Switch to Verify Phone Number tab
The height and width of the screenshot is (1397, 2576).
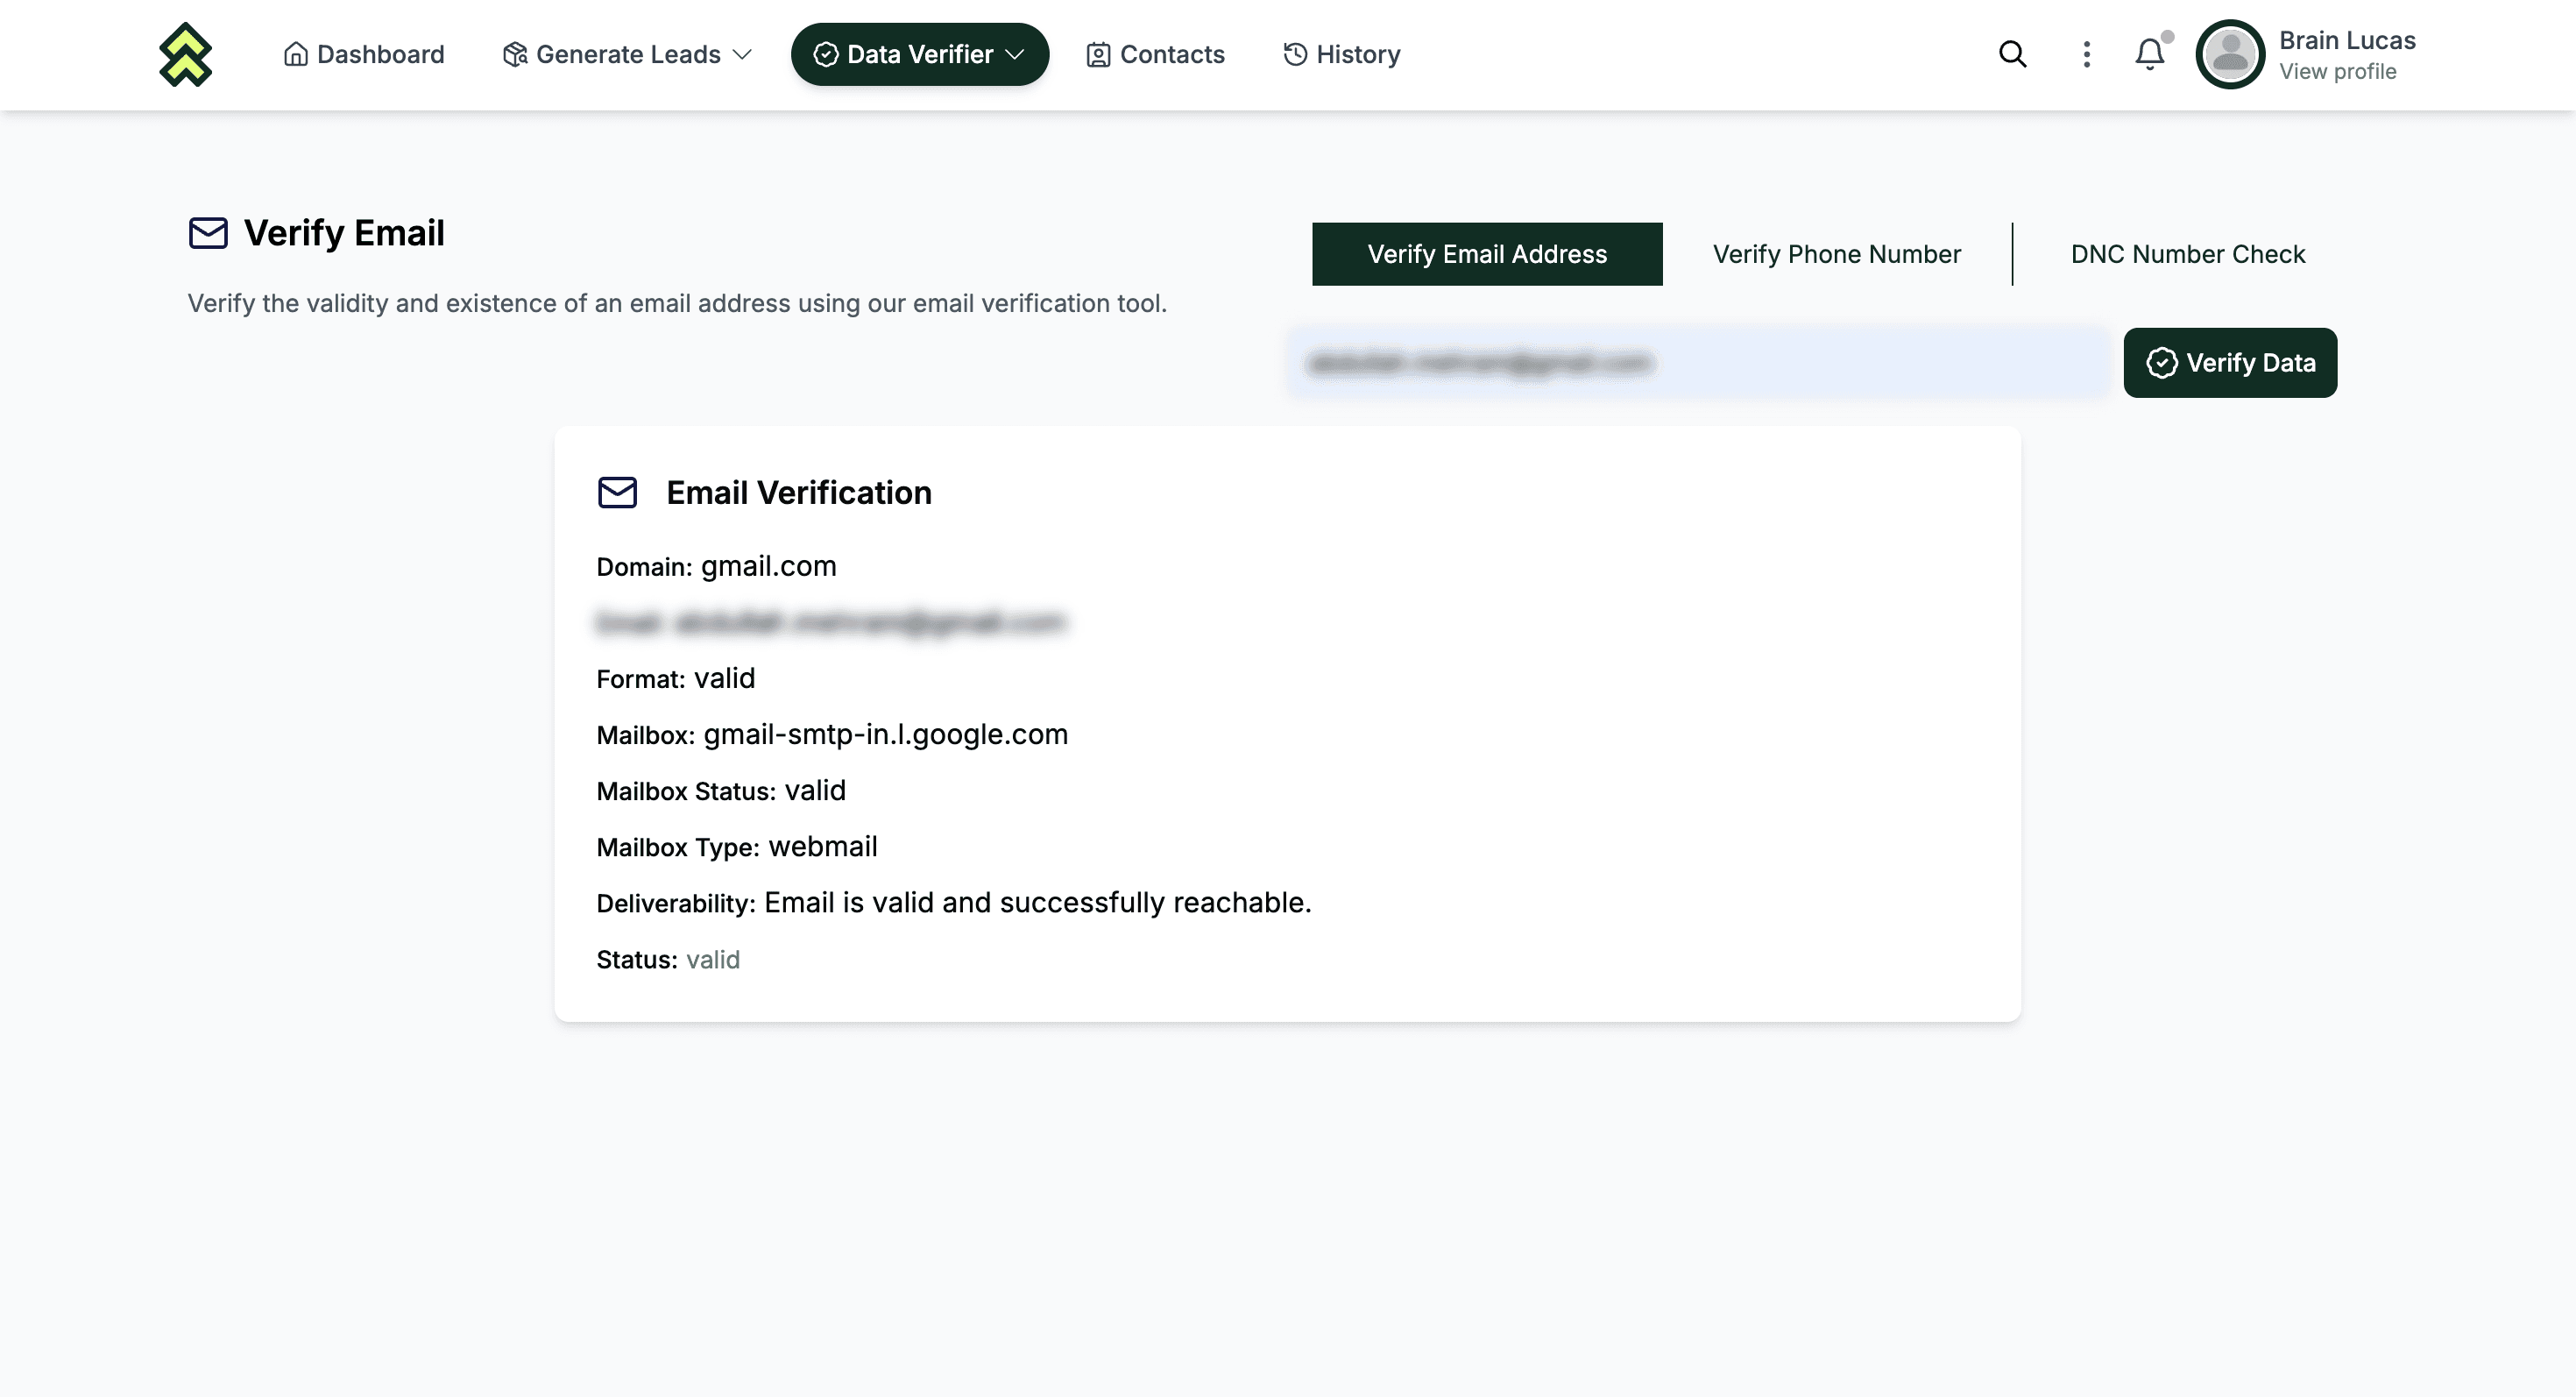point(1836,254)
